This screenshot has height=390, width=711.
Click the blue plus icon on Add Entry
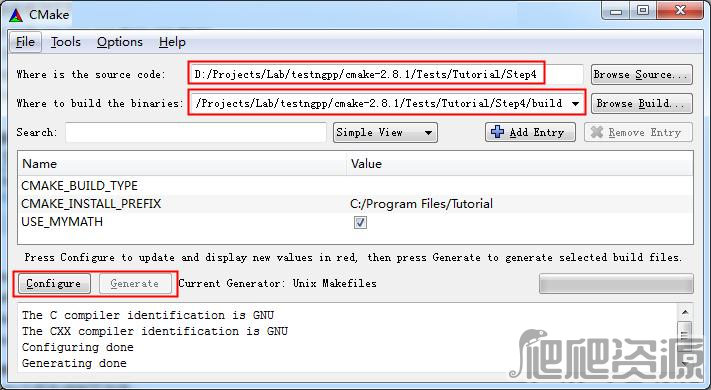pyautogui.click(x=497, y=132)
